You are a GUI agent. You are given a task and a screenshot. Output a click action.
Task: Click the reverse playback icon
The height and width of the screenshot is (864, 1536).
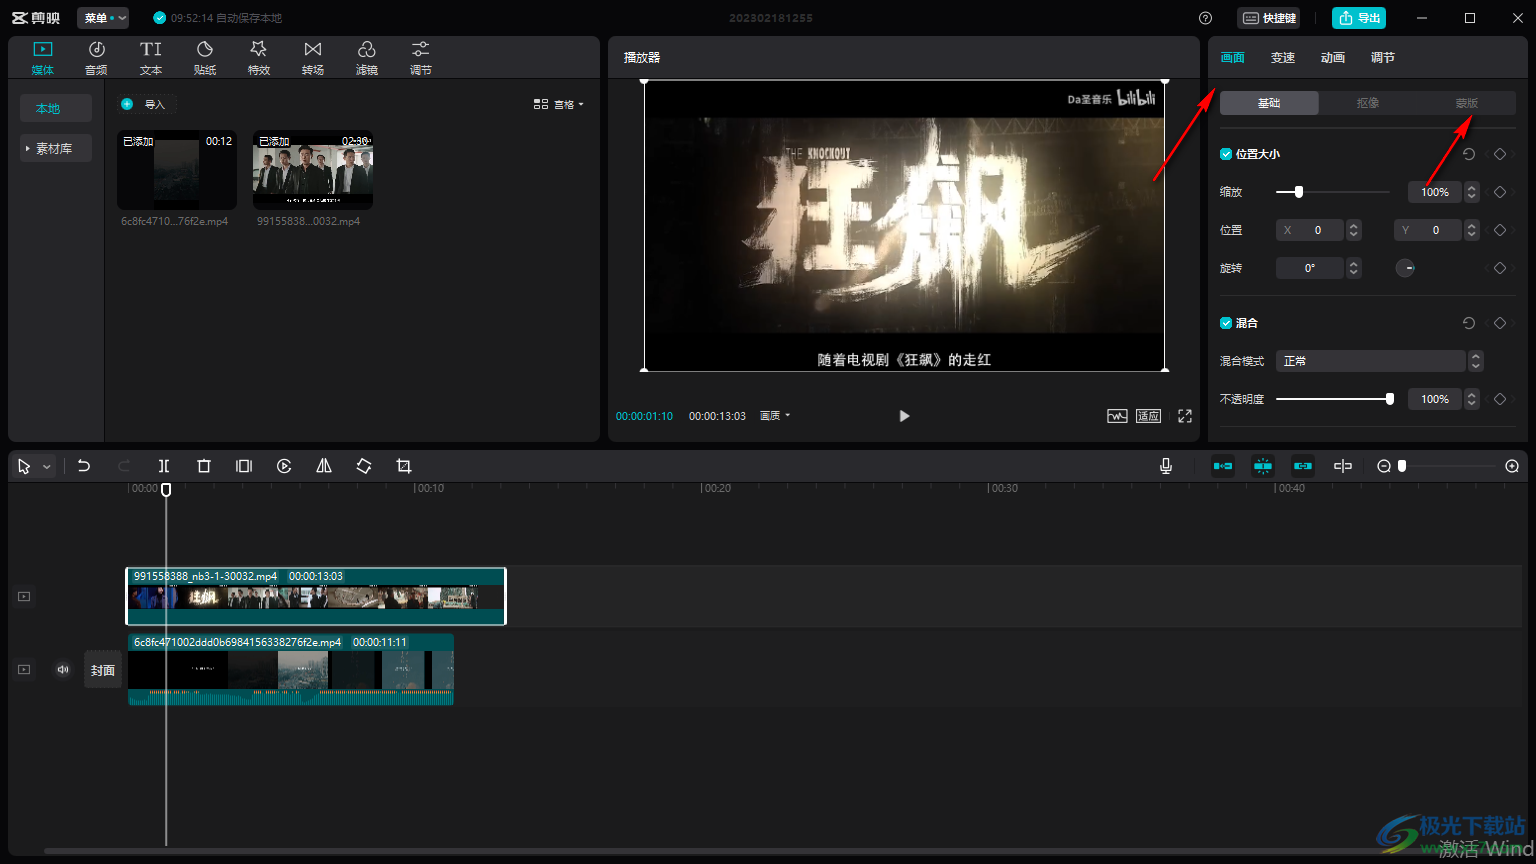pos(284,466)
